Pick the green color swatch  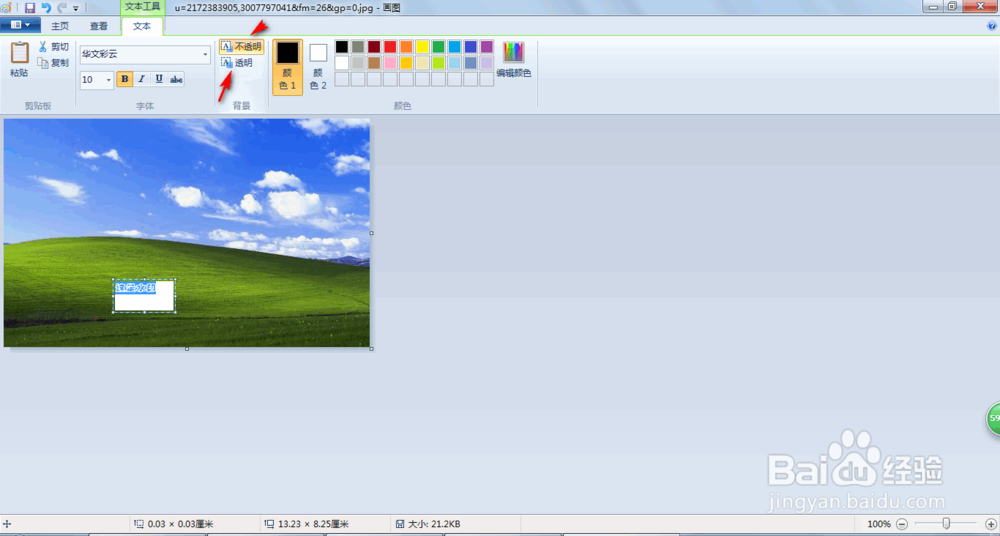438,47
